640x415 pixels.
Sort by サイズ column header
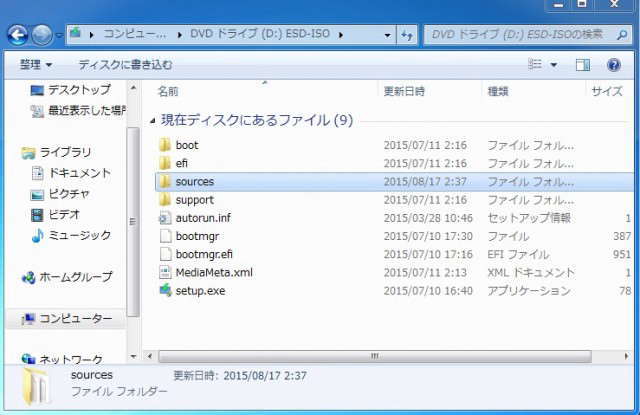[x=607, y=91]
